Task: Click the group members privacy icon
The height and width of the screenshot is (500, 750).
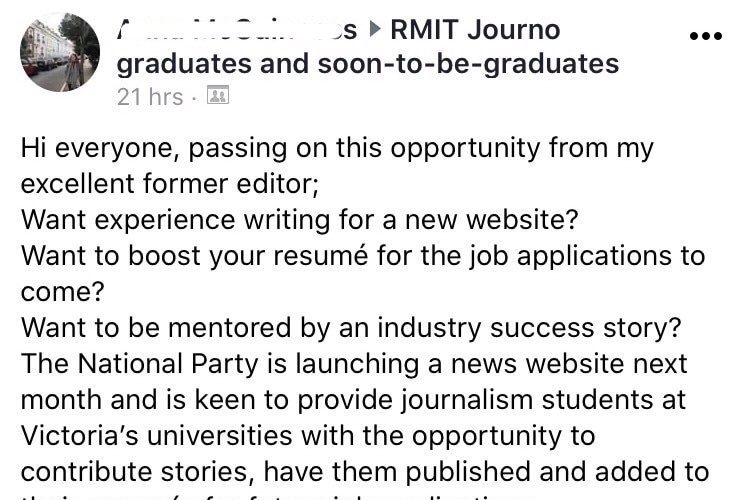Action: tap(218, 95)
